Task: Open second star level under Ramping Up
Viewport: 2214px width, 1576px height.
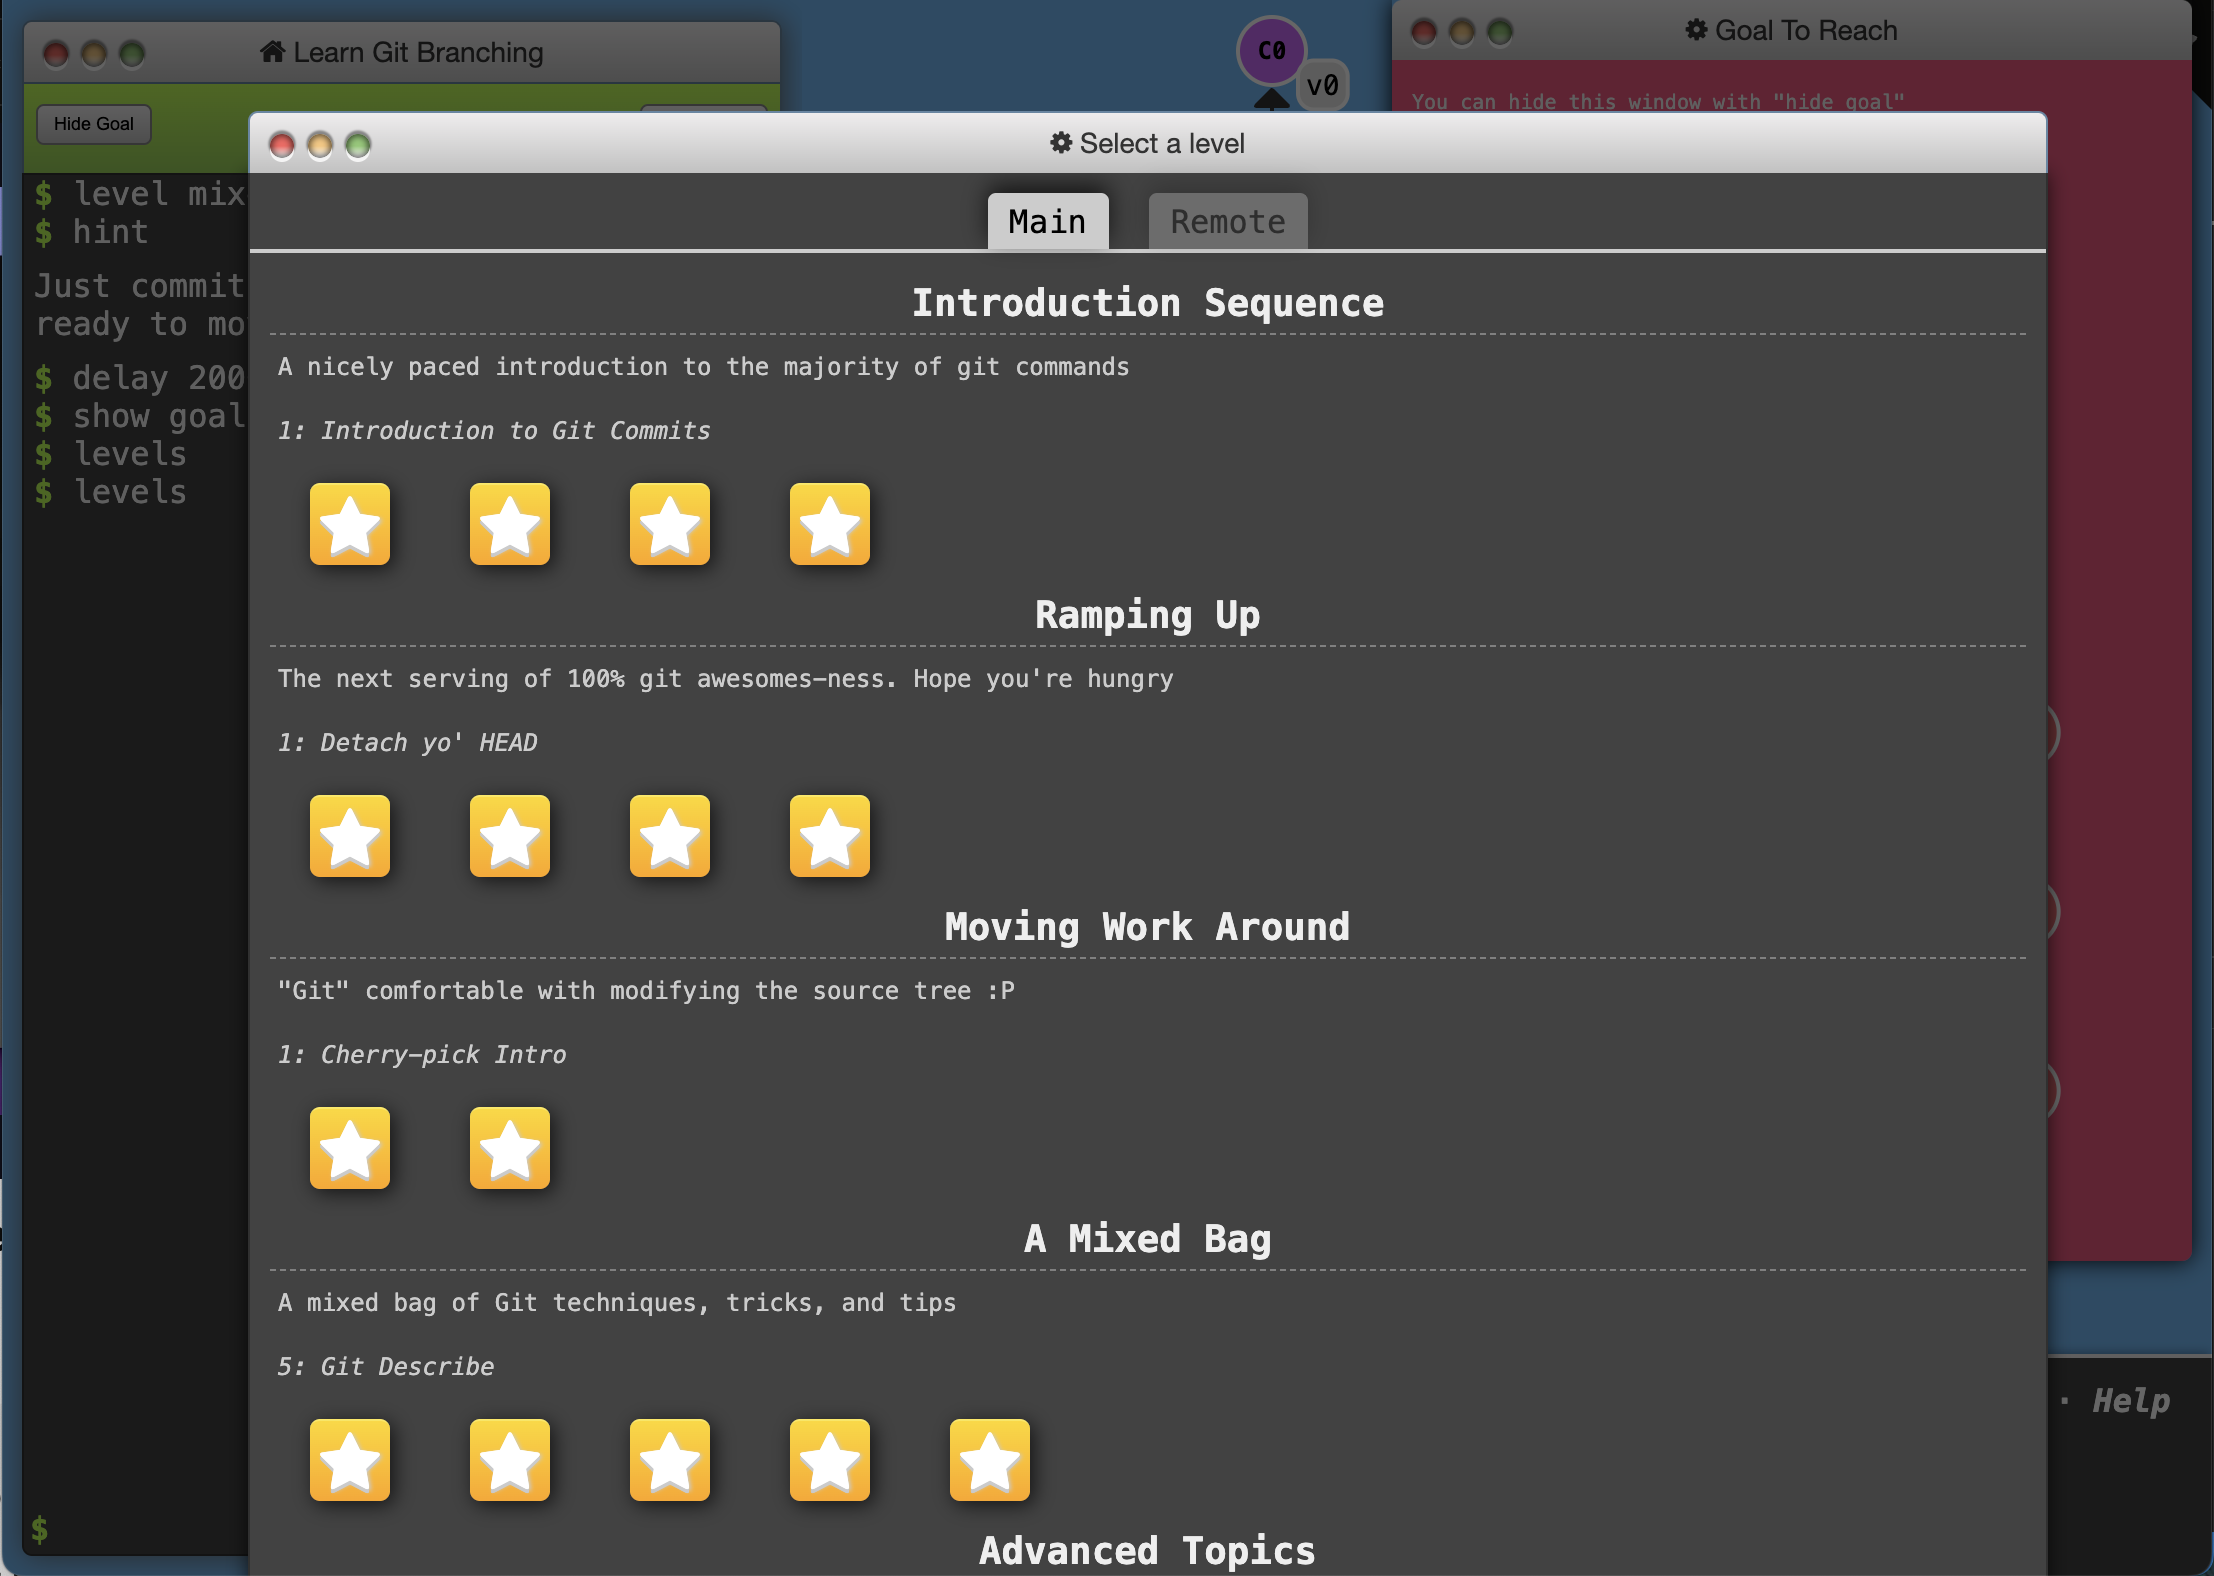Action: [x=510, y=836]
